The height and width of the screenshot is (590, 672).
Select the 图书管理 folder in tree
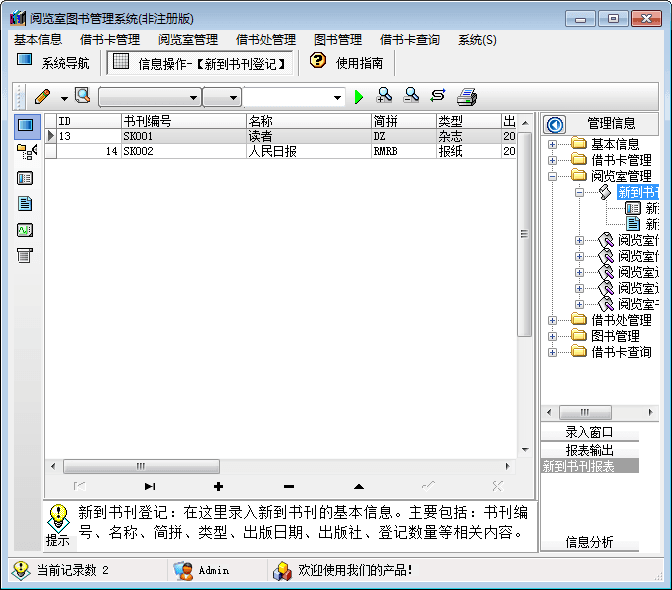click(615, 336)
